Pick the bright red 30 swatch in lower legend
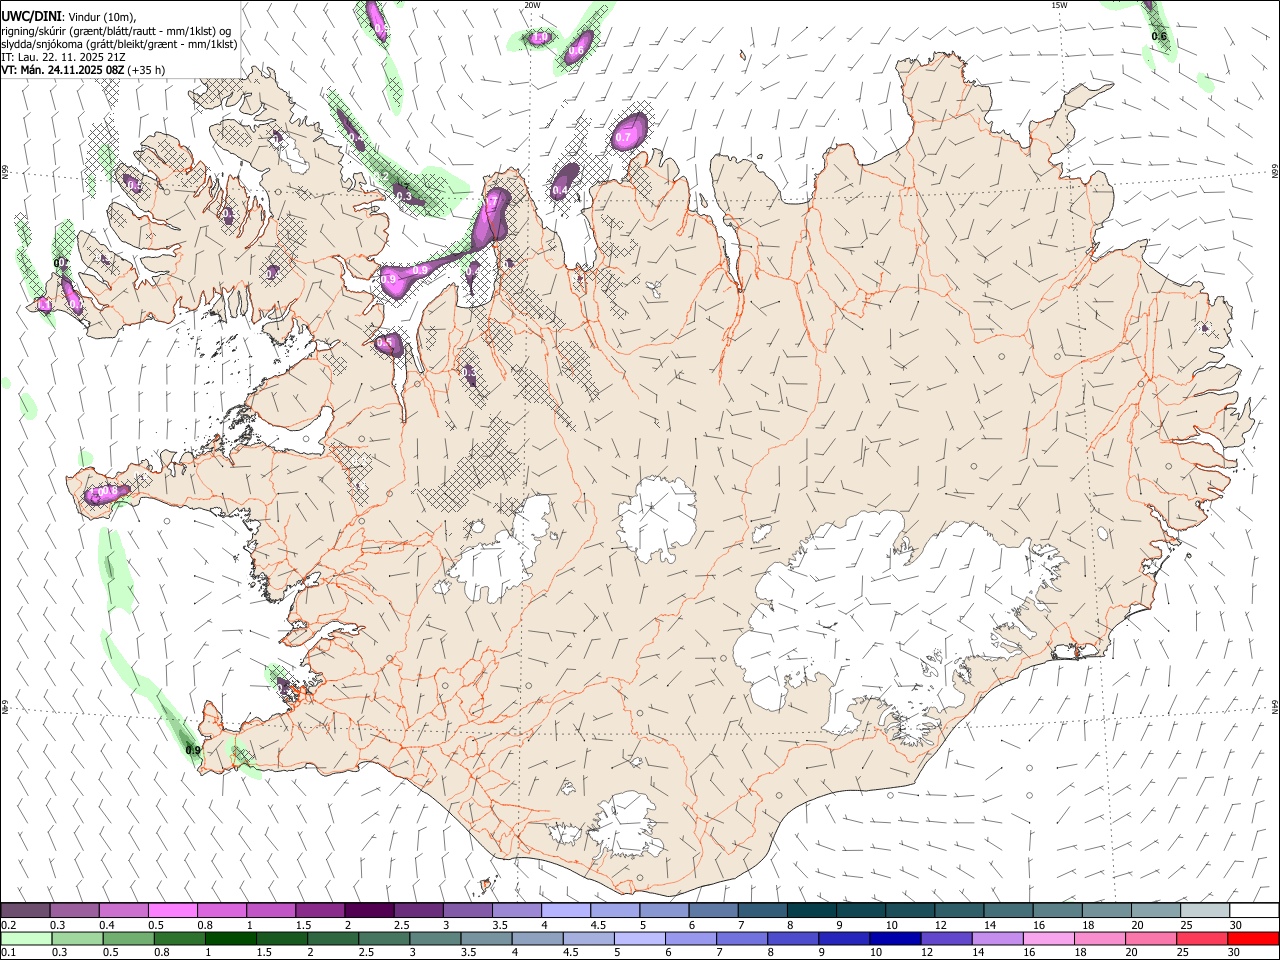This screenshot has height=960, width=1280. click(x=1254, y=939)
